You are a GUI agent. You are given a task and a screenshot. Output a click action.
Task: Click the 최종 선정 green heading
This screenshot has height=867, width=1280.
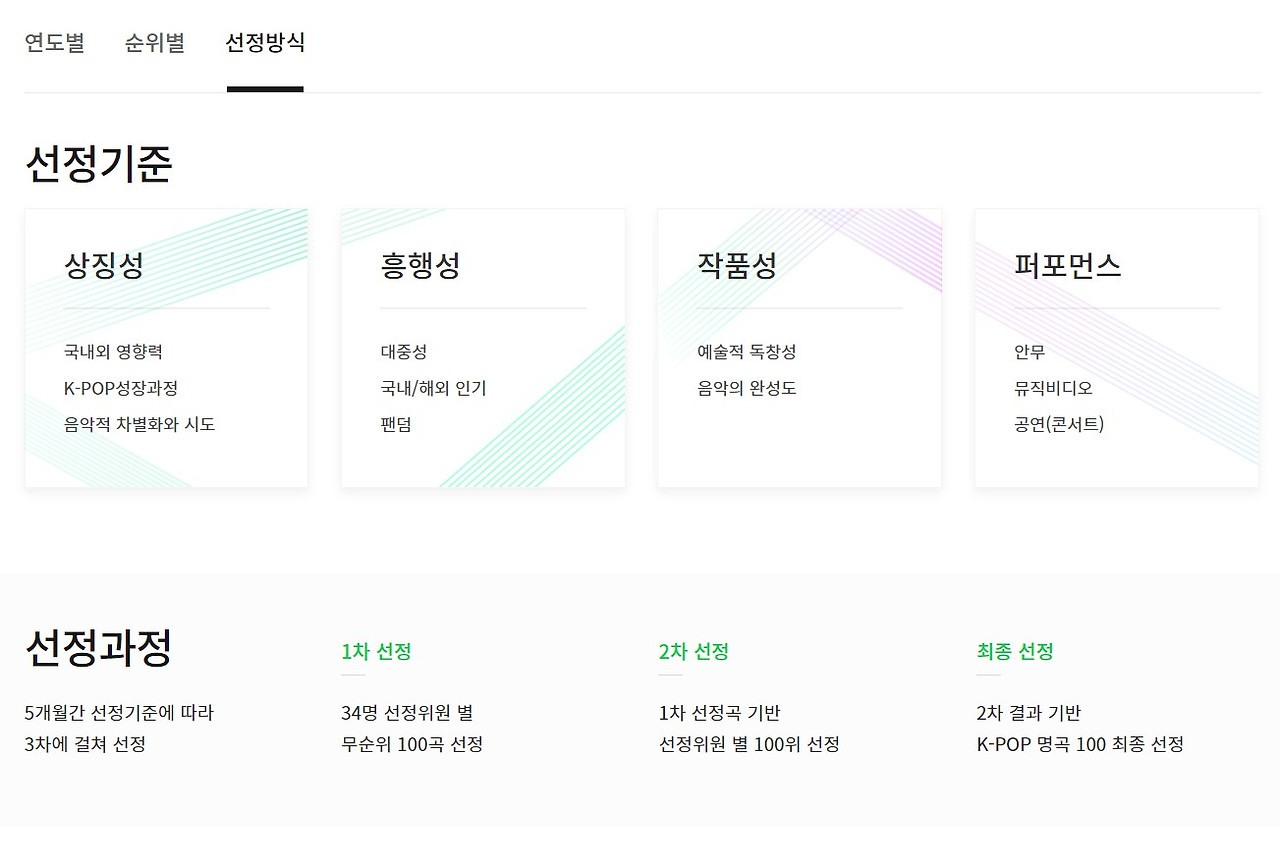point(1015,652)
